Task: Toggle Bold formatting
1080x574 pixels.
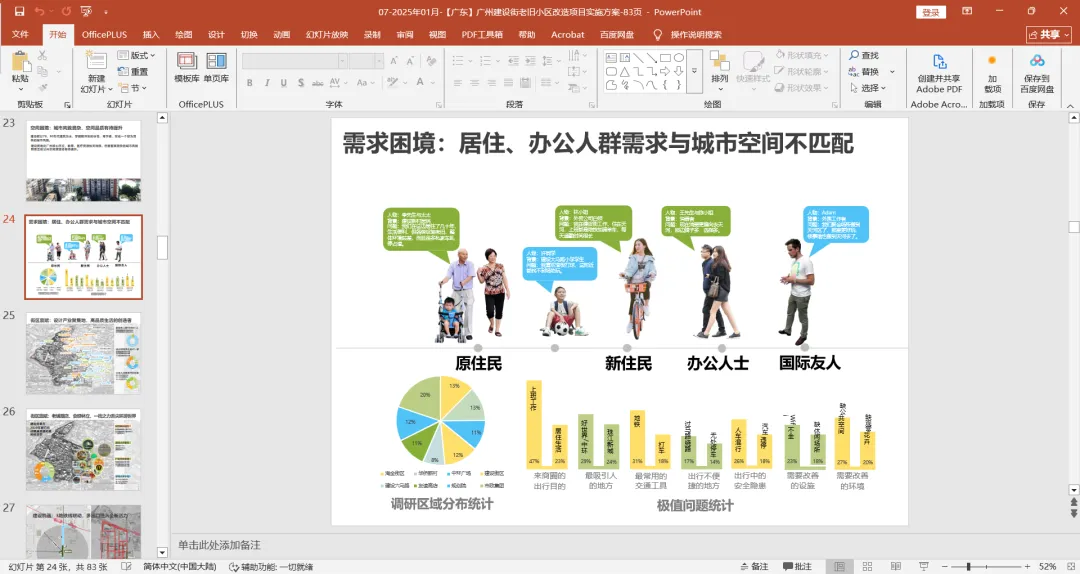Action: [249, 83]
